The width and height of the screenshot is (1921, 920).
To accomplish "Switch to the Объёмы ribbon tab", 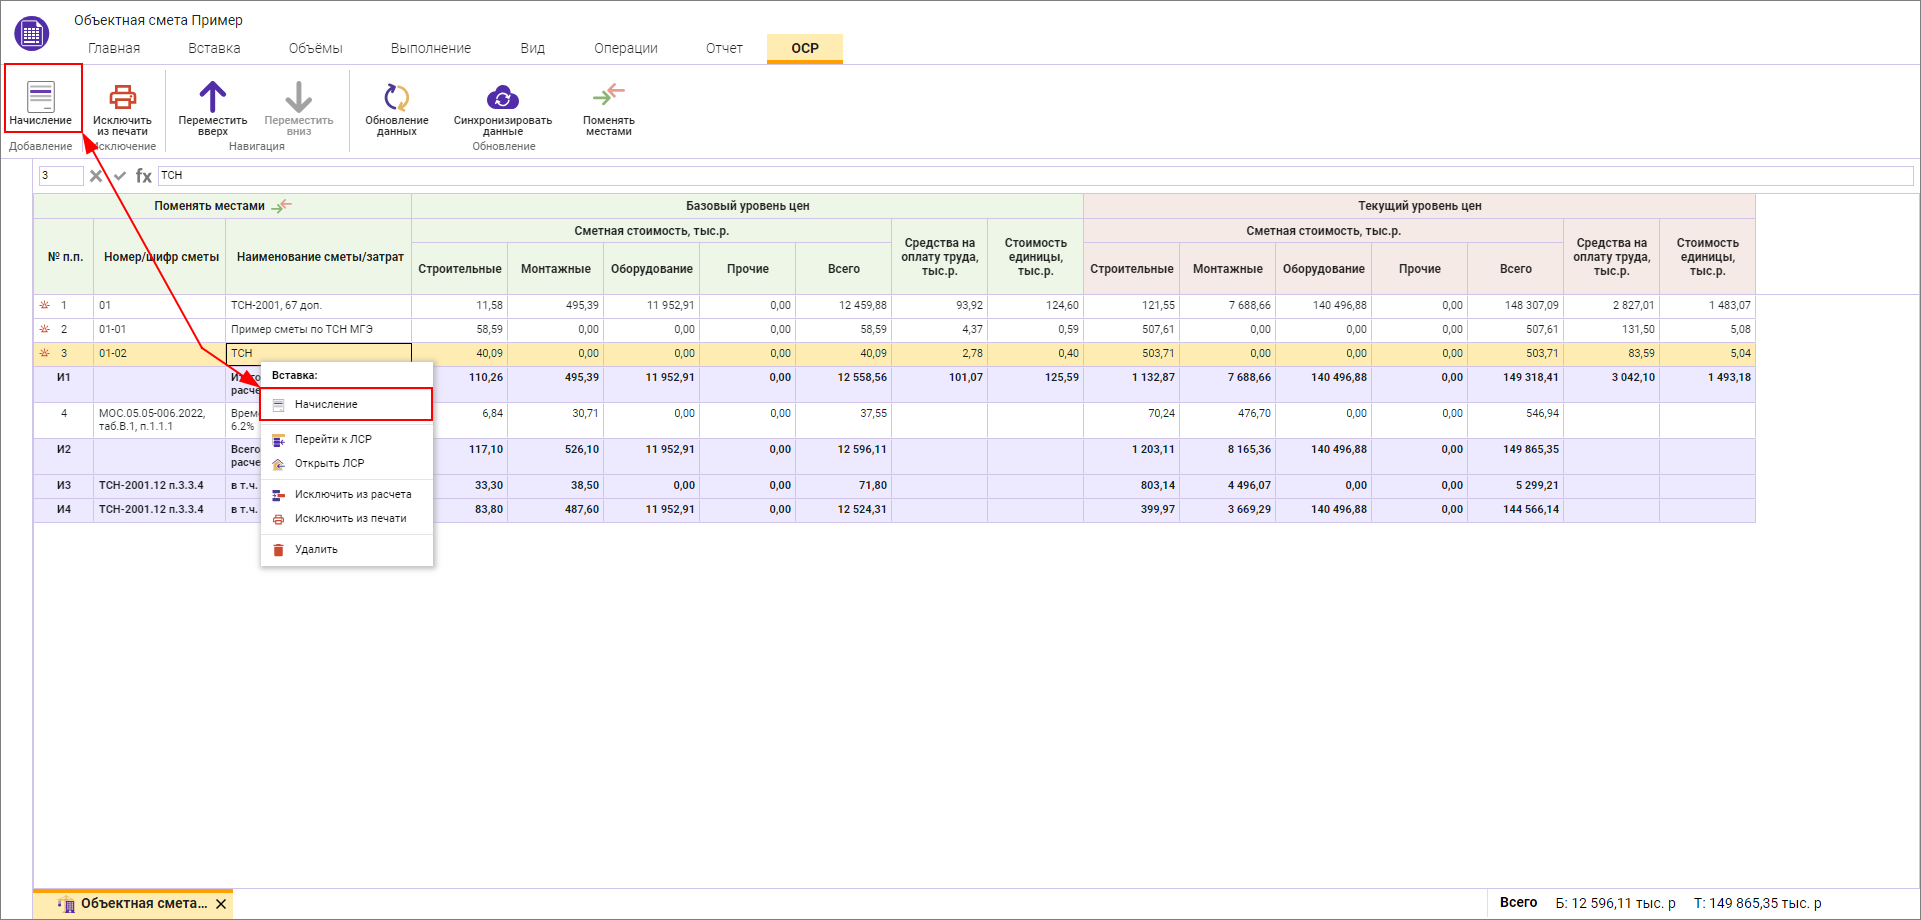I will coord(315,48).
